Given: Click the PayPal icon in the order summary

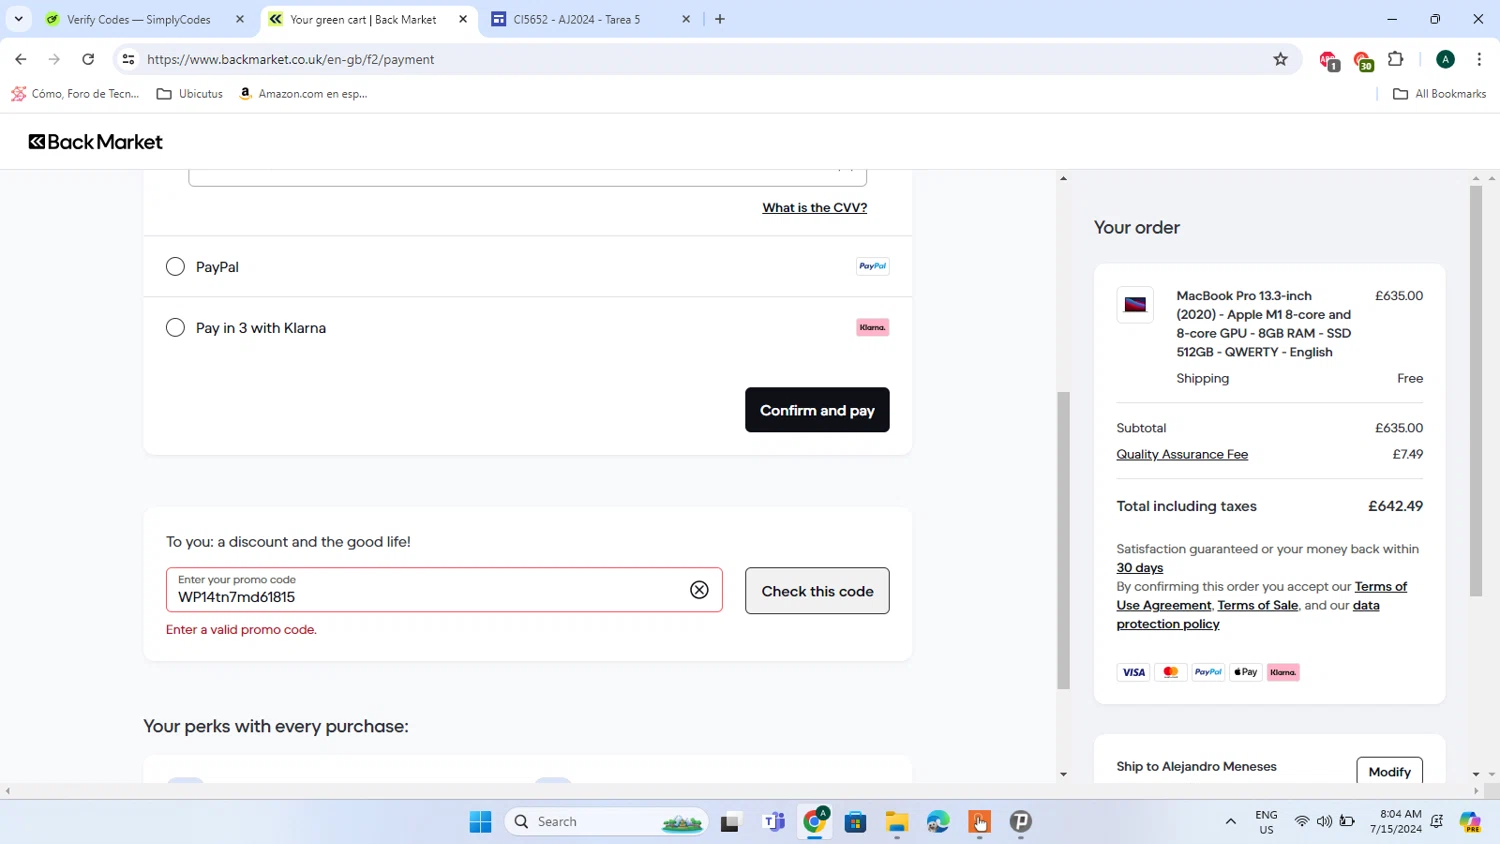Looking at the screenshot, I should pos(1208,672).
